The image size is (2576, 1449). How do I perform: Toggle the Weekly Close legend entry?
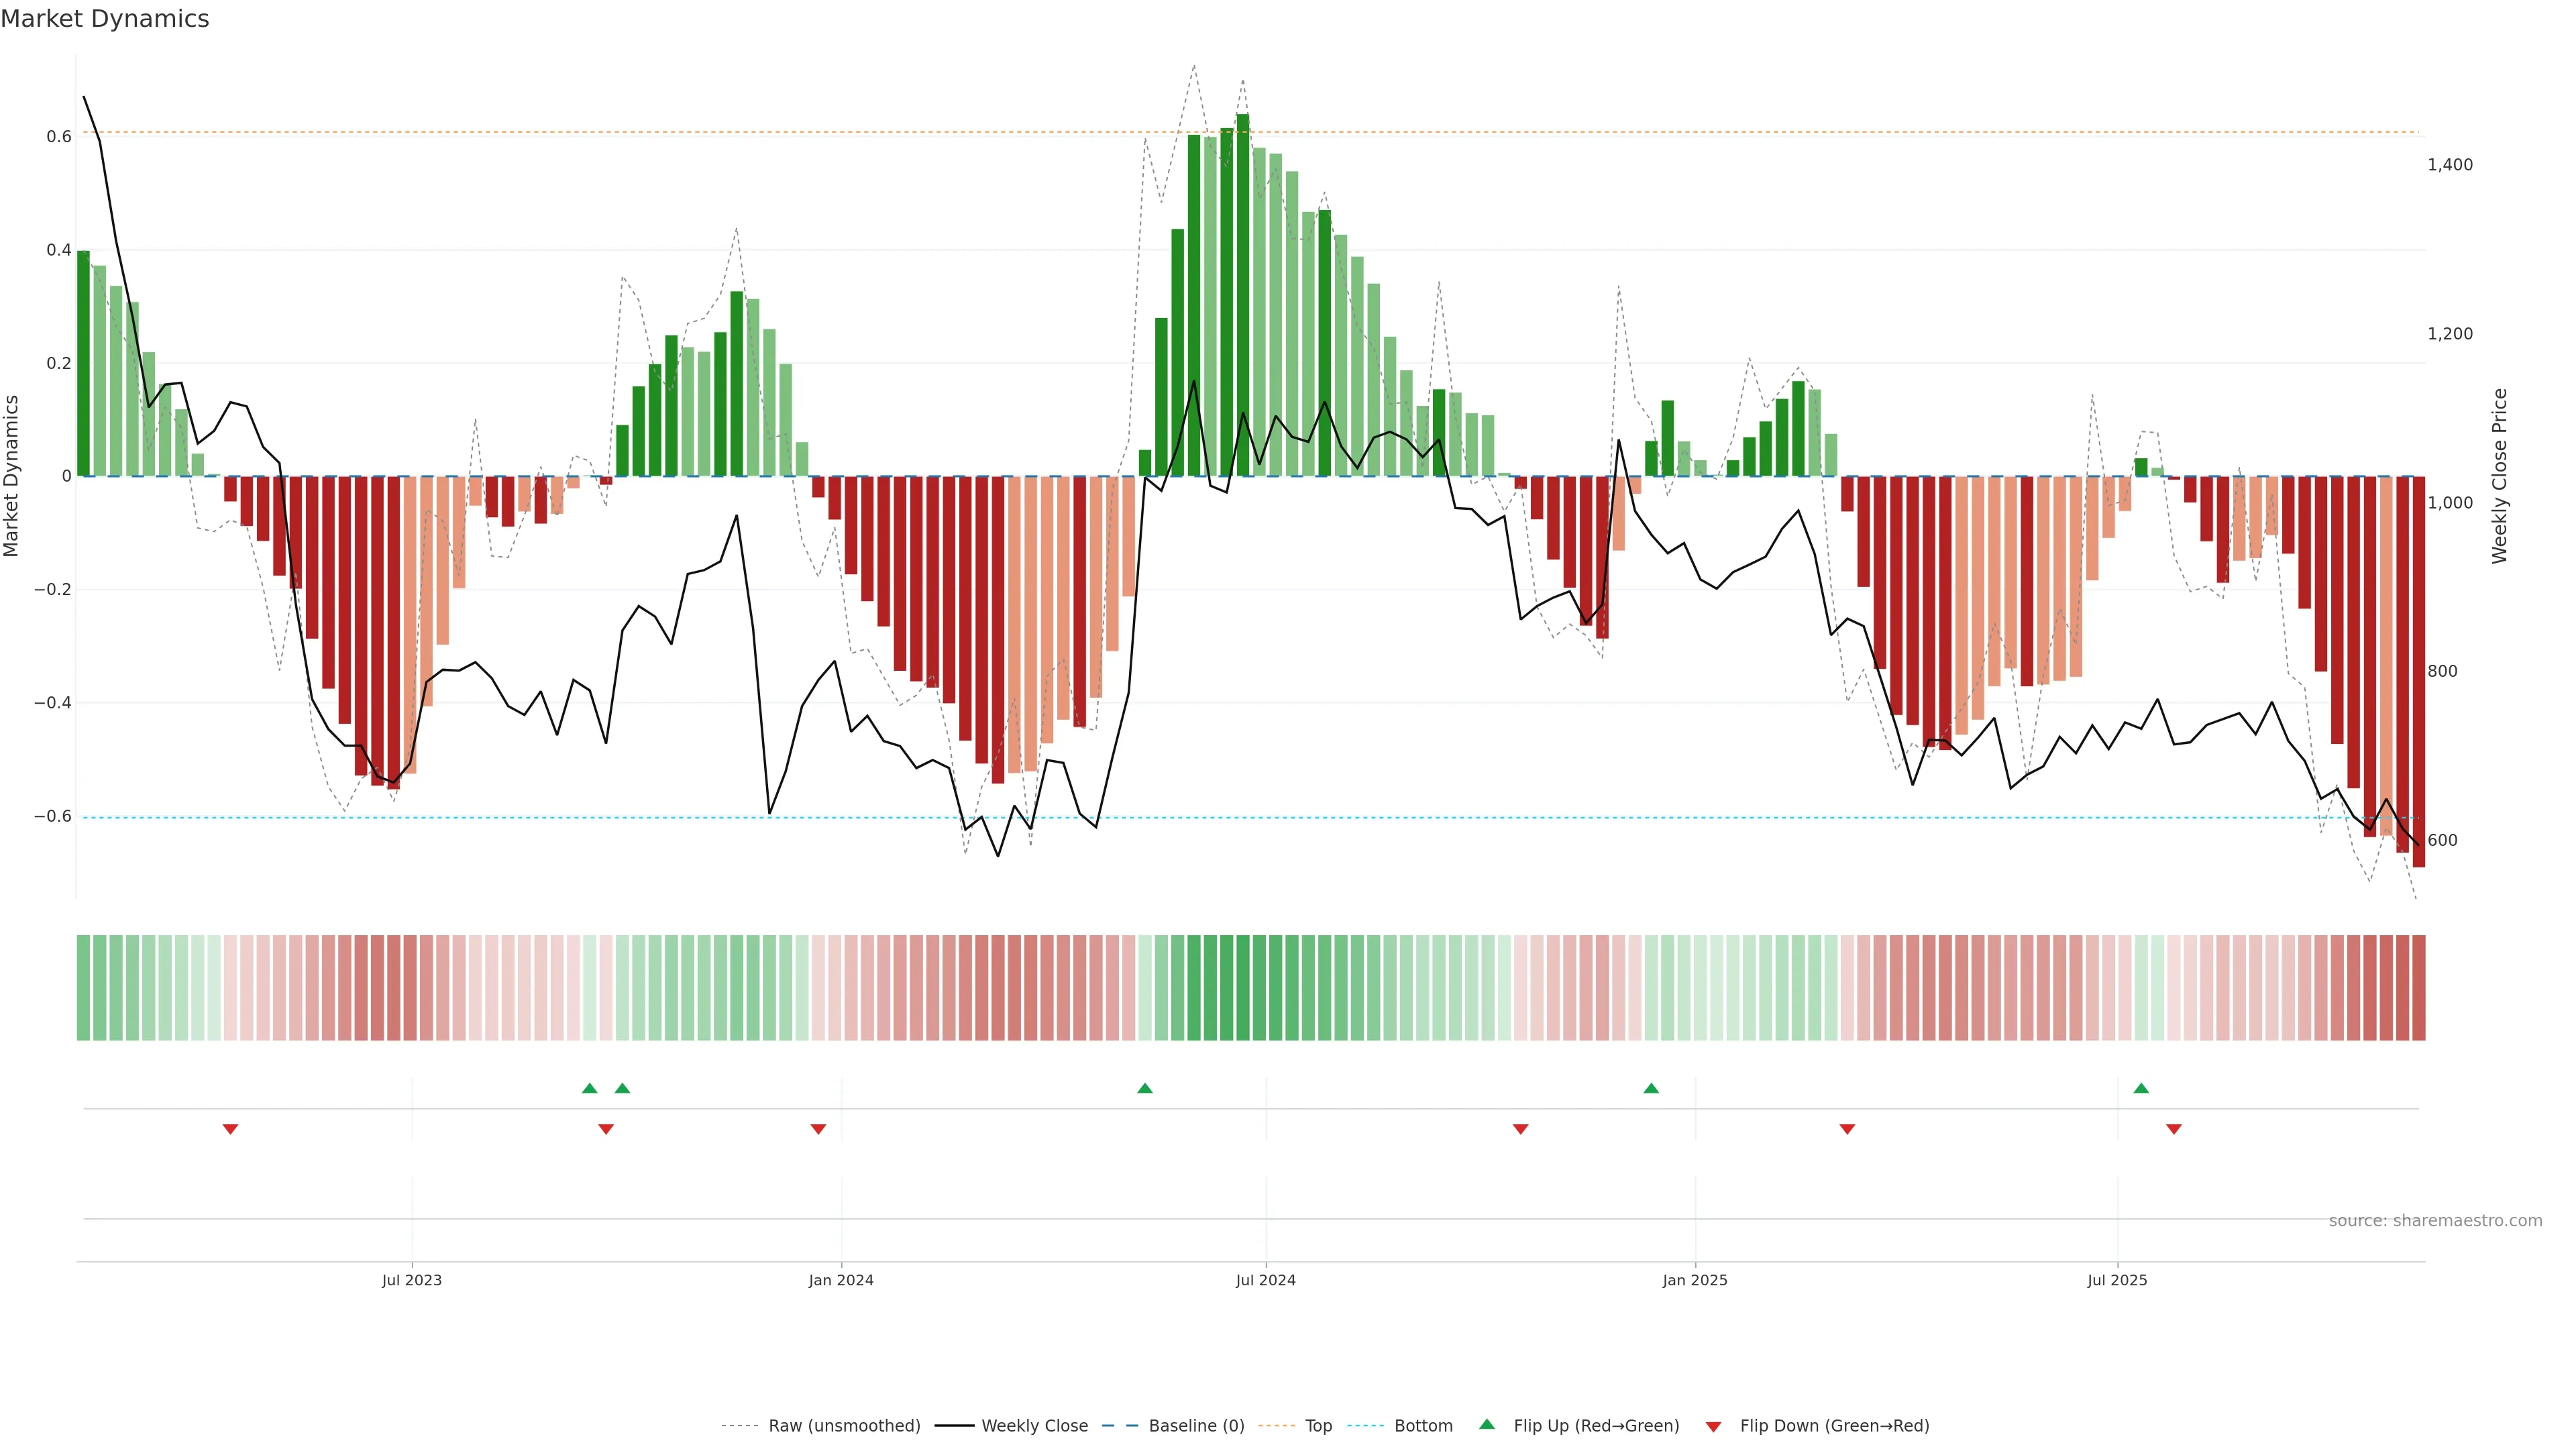[x=1034, y=1426]
